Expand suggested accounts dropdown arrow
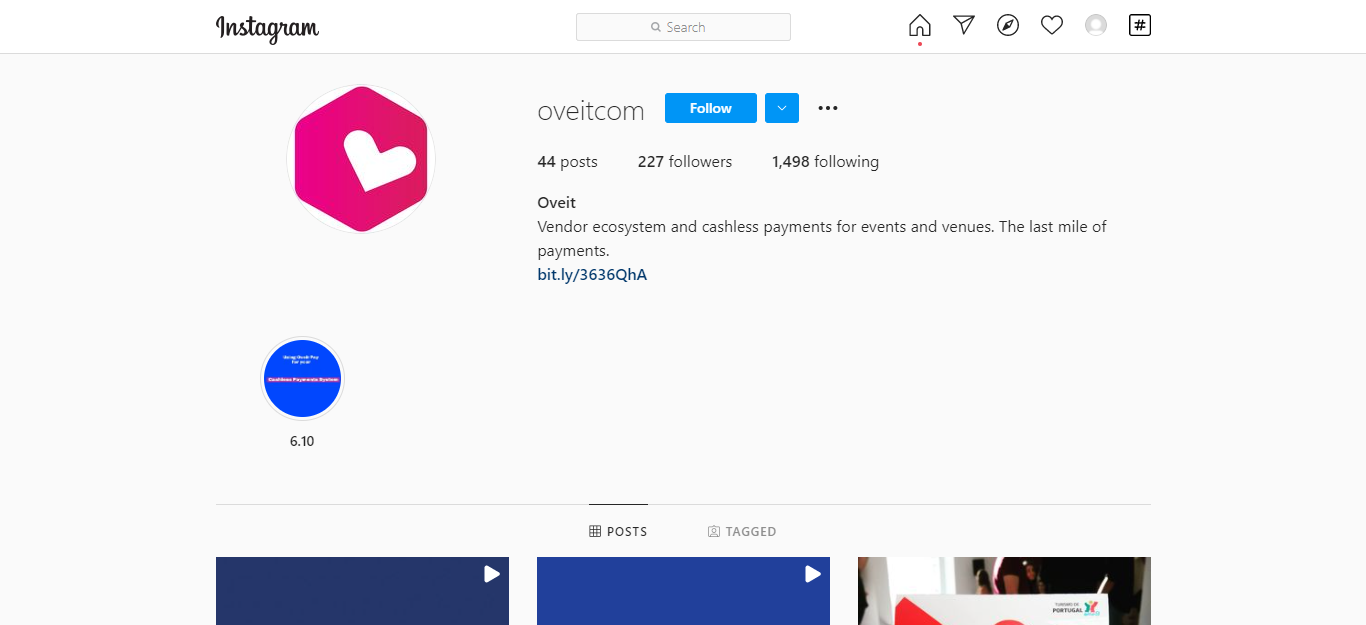1366x625 pixels. (x=782, y=108)
